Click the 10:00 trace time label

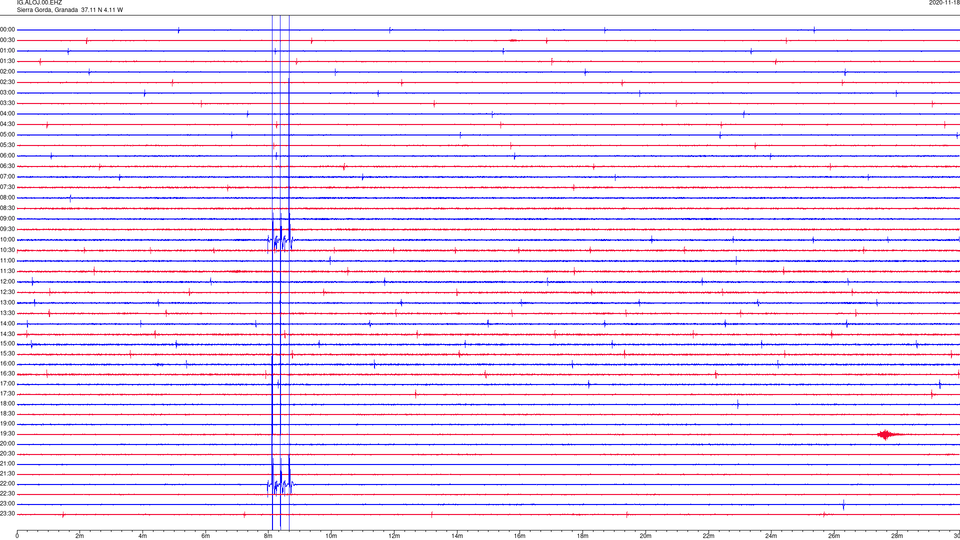click(x=8, y=240)
